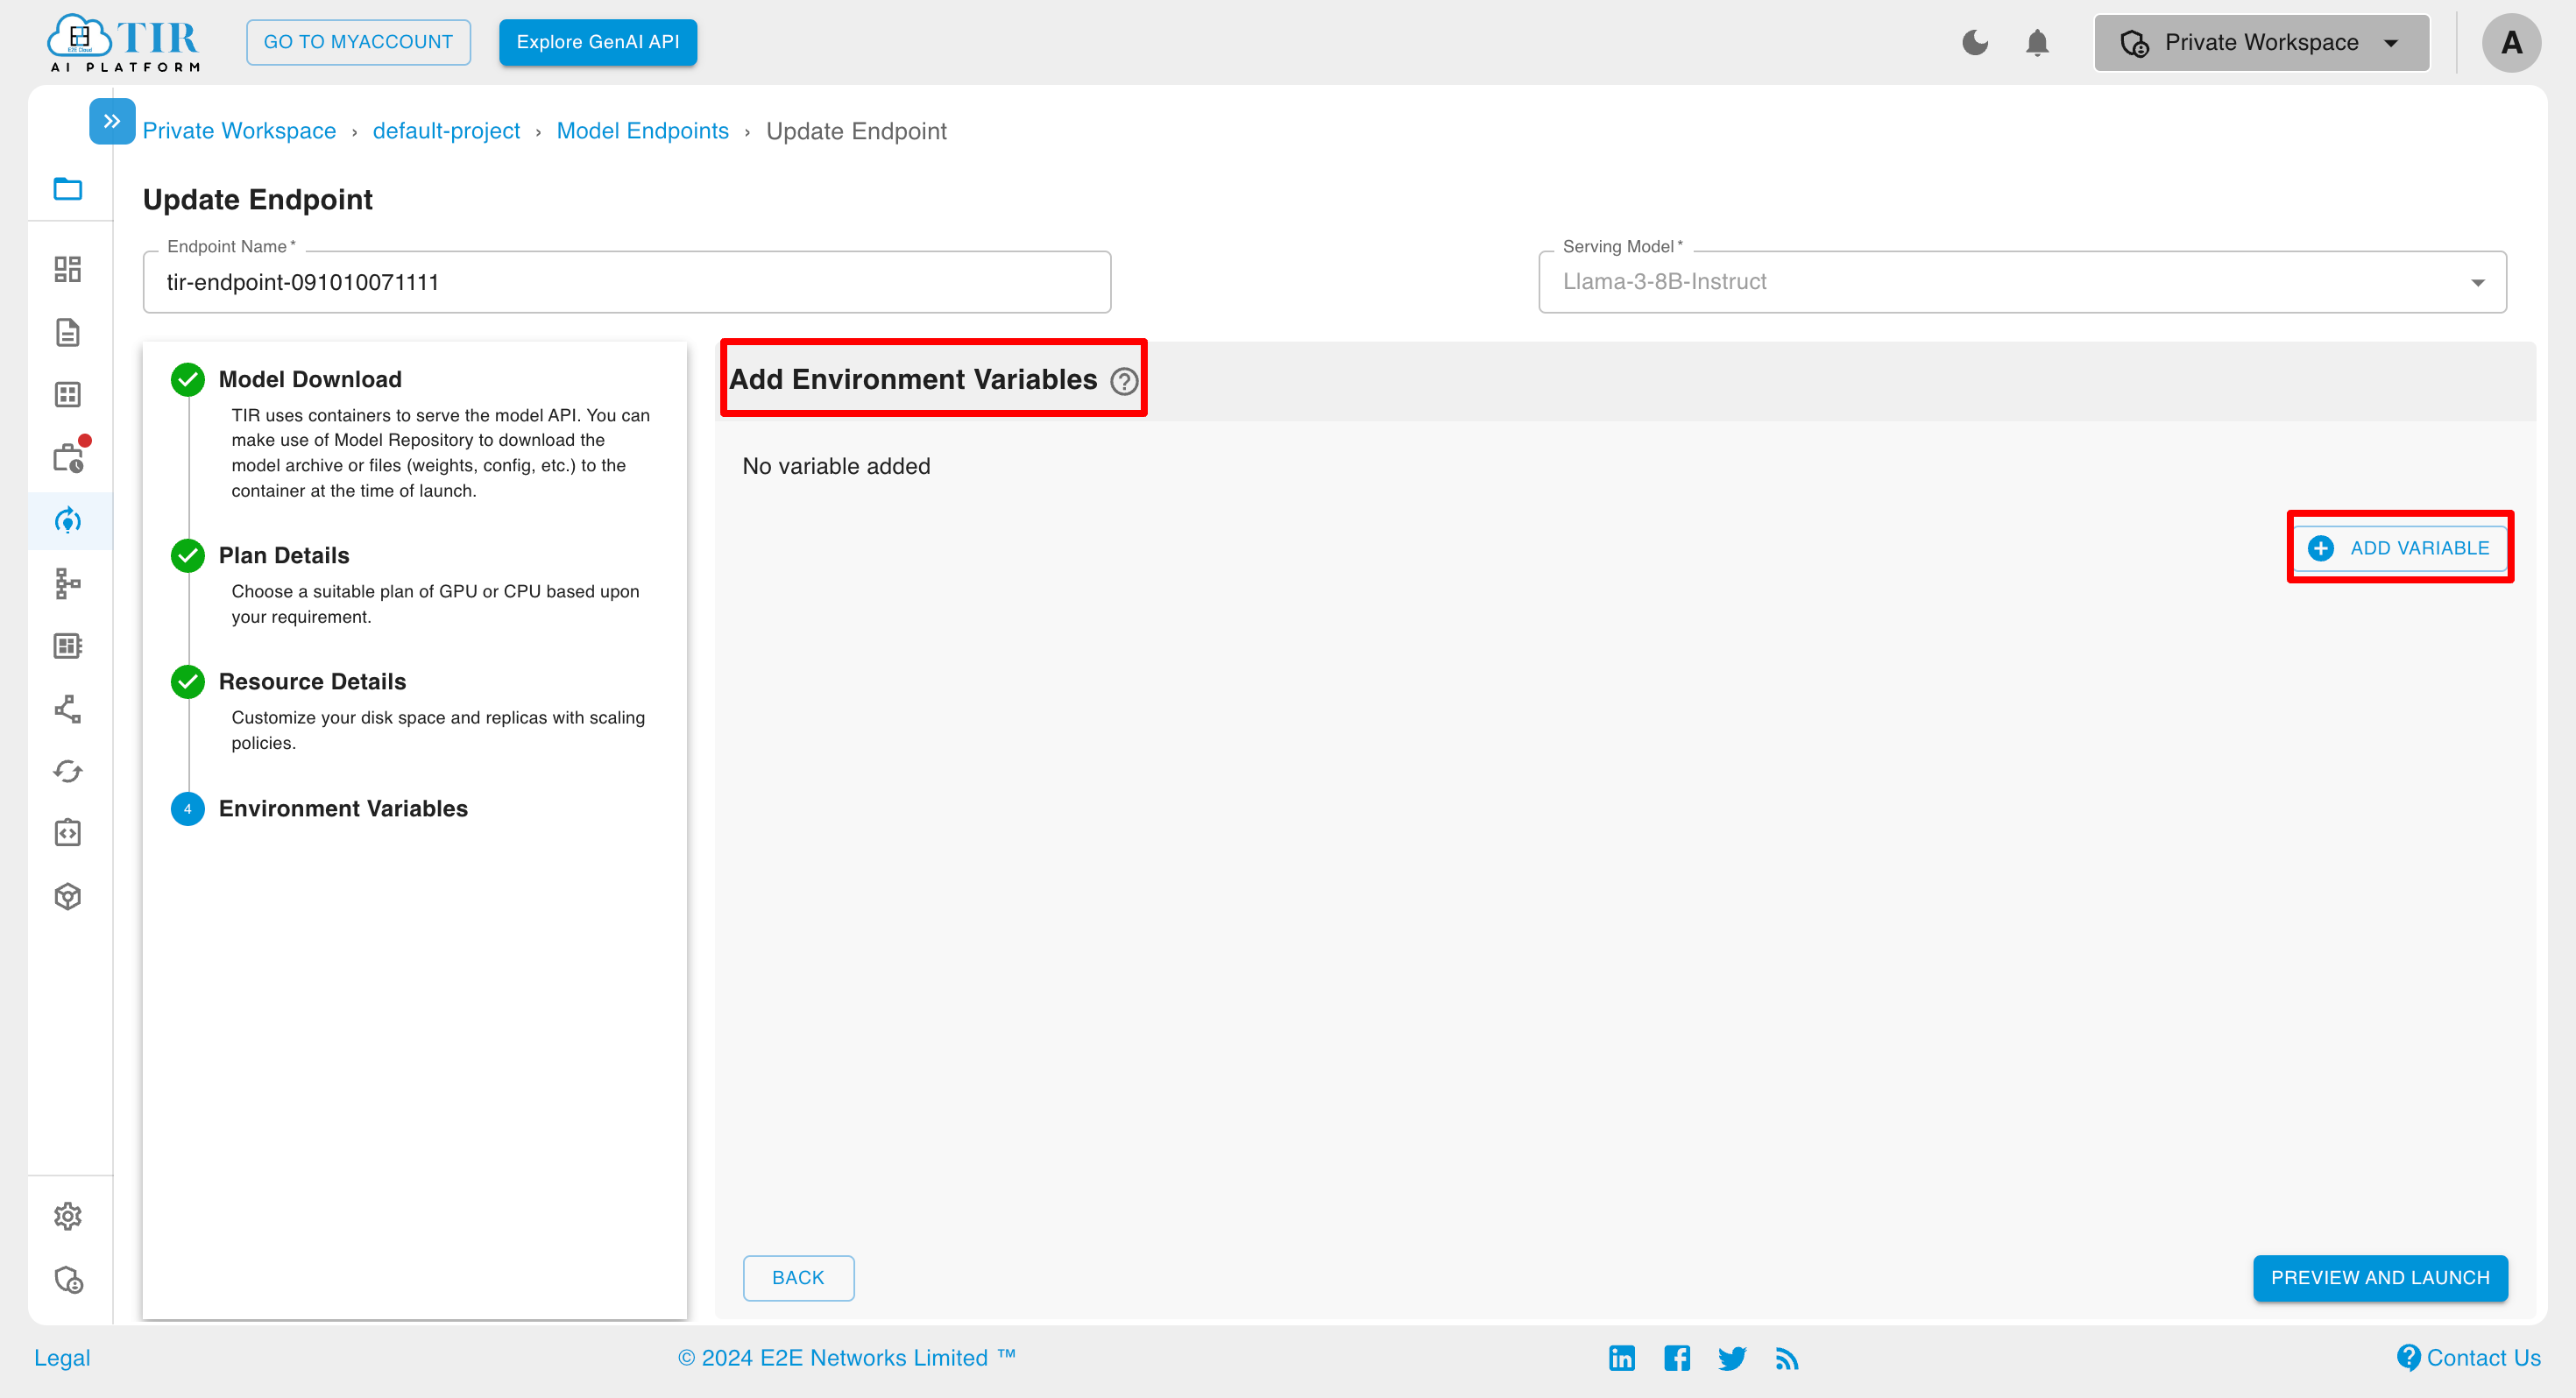Open the settings gear in sidebar

68,1216
